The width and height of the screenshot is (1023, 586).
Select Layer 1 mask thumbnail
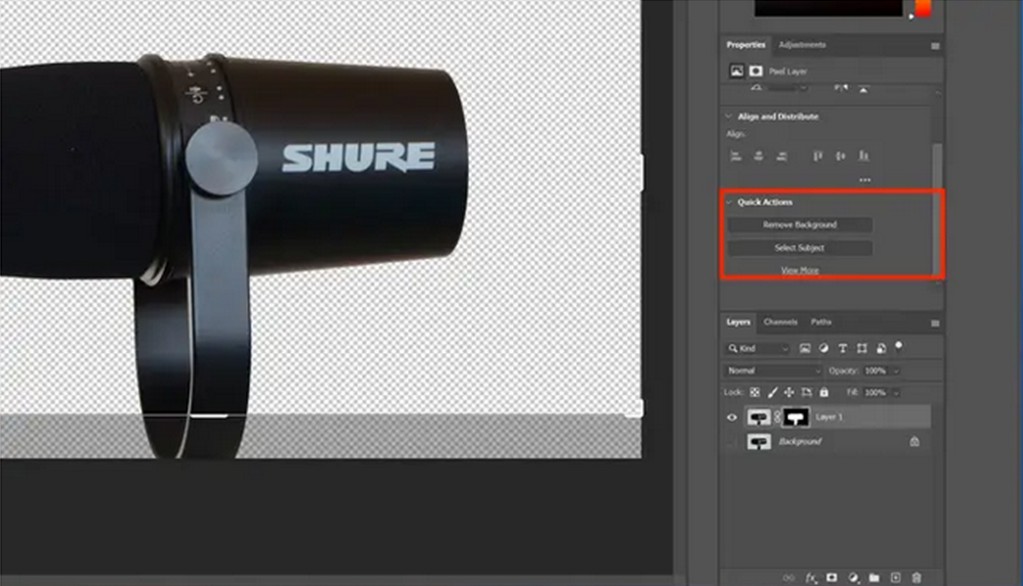point(795,417)
